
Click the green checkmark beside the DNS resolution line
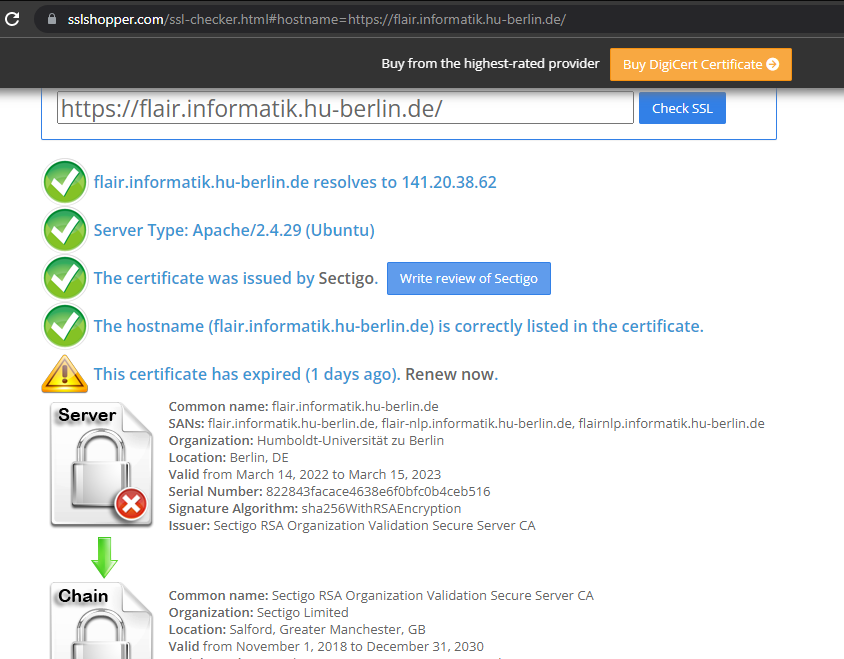[64, 182]
